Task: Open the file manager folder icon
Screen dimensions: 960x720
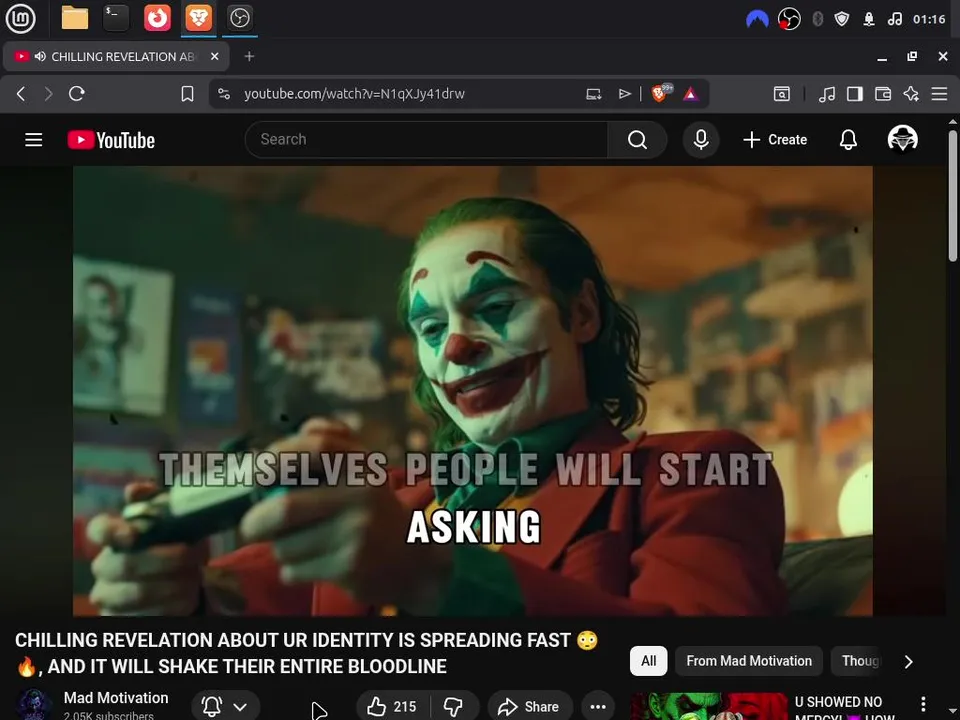Action: pos(75,18)
